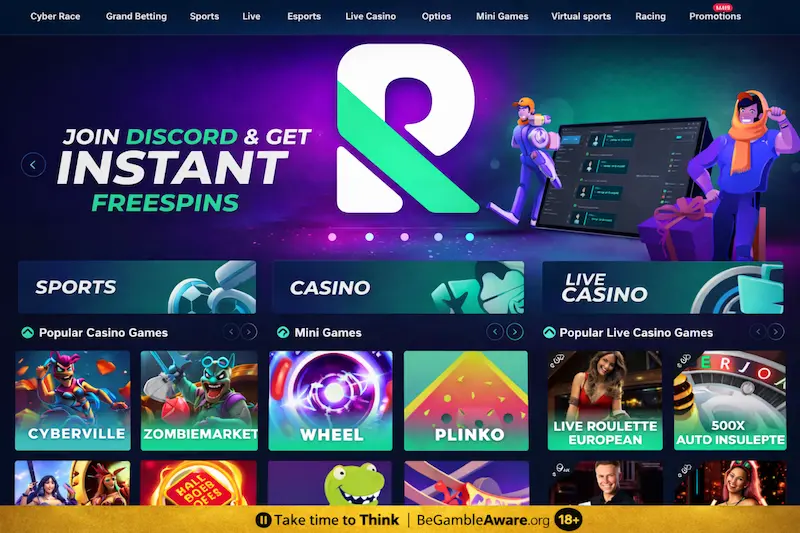This screenshot has width=800, height=533.
Task: Click the Sports category banner
Action: pos(137,287)
